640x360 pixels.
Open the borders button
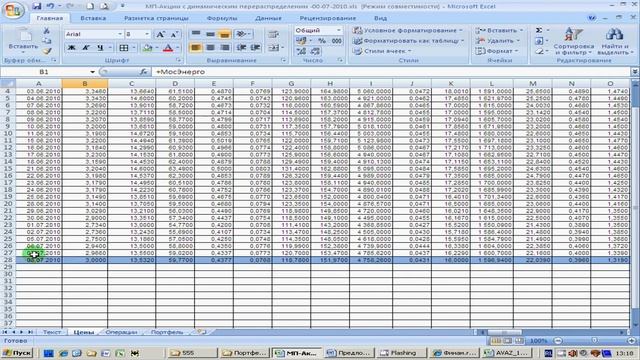[x=124, y=48]
